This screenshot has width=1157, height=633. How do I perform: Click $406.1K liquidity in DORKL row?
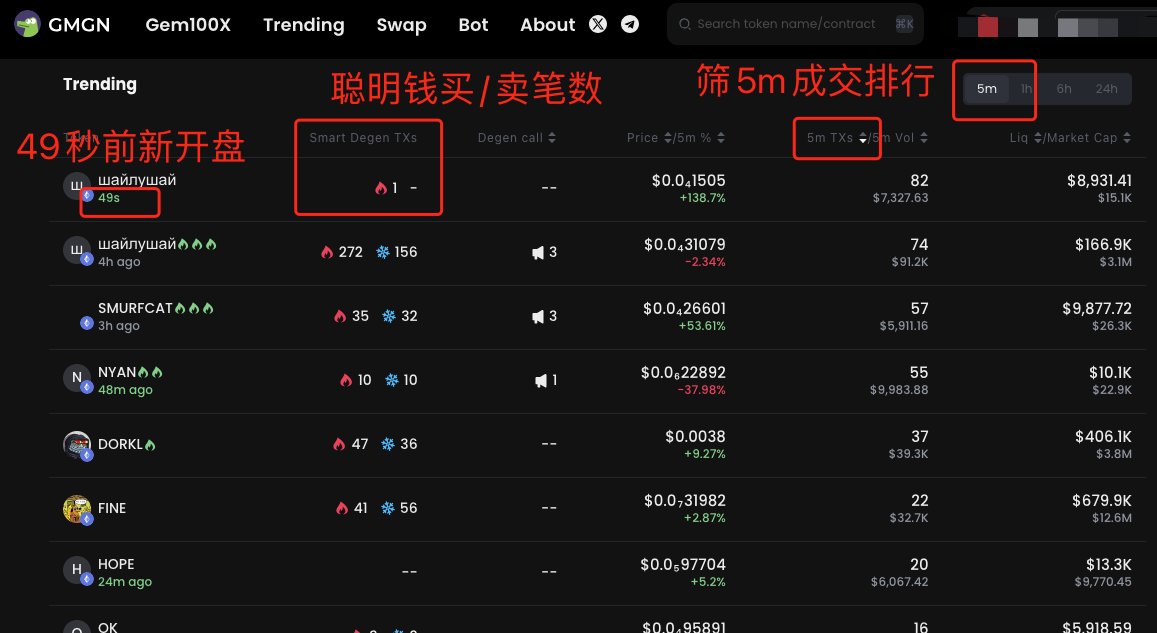[x=1103, y=437]
